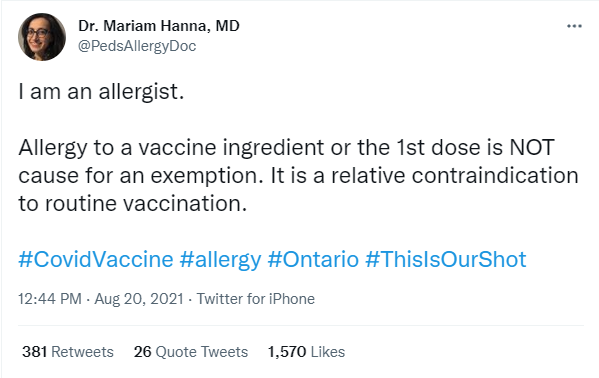Click the 12:44 PM timestamp
The height and width of the screenshot is (378, 599).
point(50,299)
